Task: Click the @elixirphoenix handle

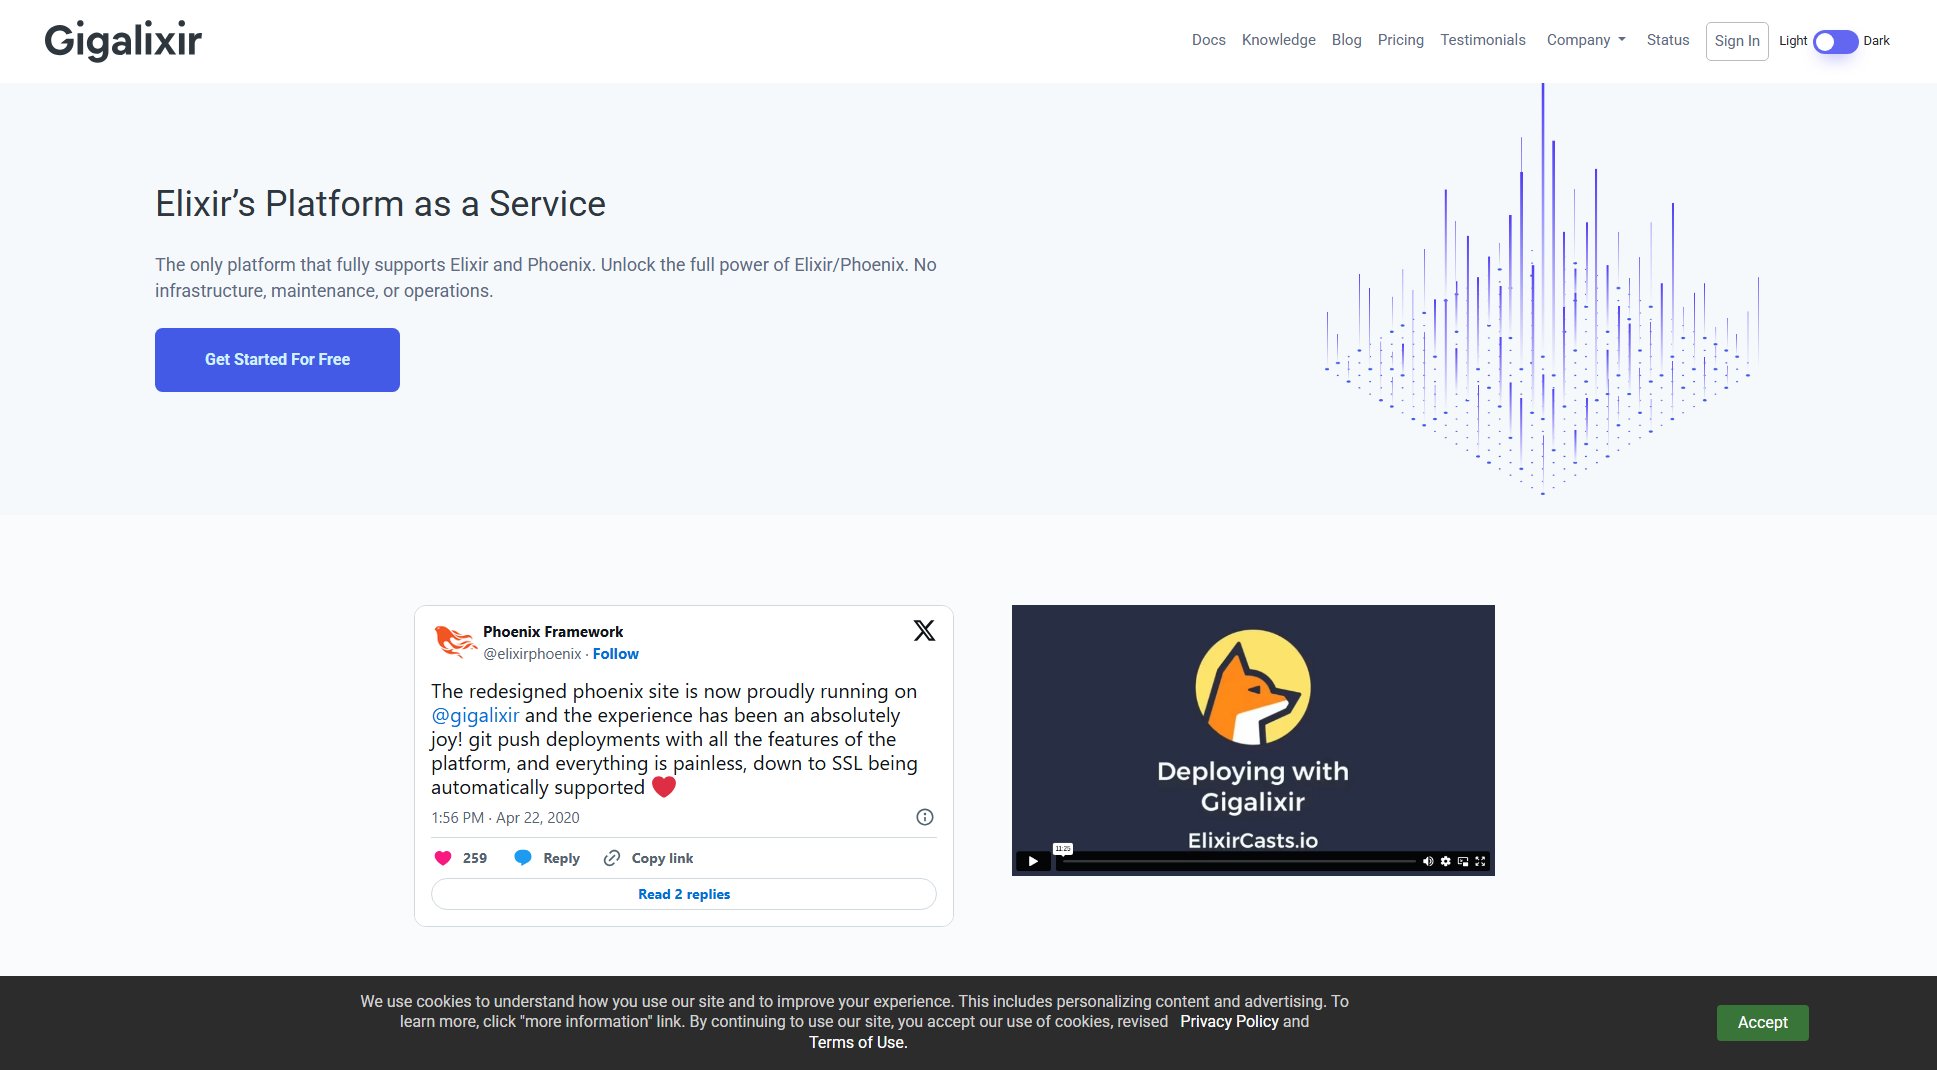Action: click(x=532, y=654)
